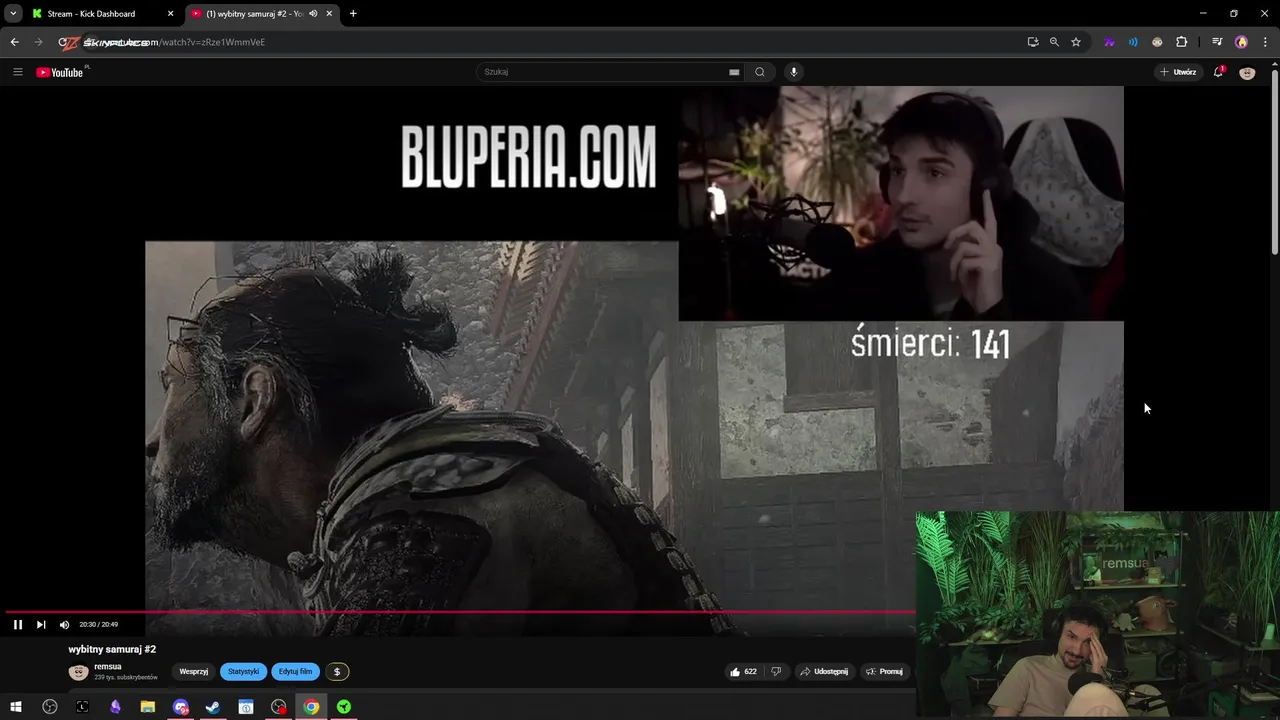
Task: Expand the tab search dropdown
Action: (x=13, y=14)
